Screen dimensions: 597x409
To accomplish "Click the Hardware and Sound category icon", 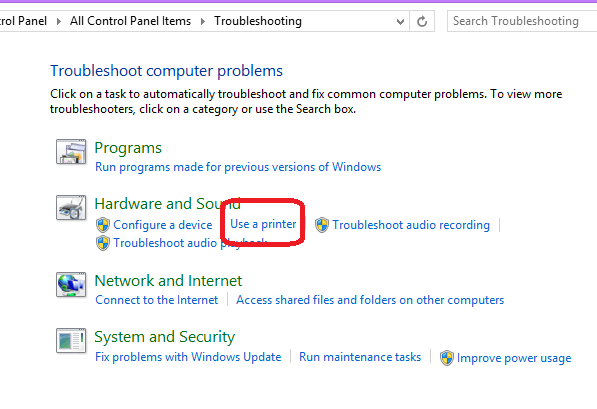I will click(71, 208).
